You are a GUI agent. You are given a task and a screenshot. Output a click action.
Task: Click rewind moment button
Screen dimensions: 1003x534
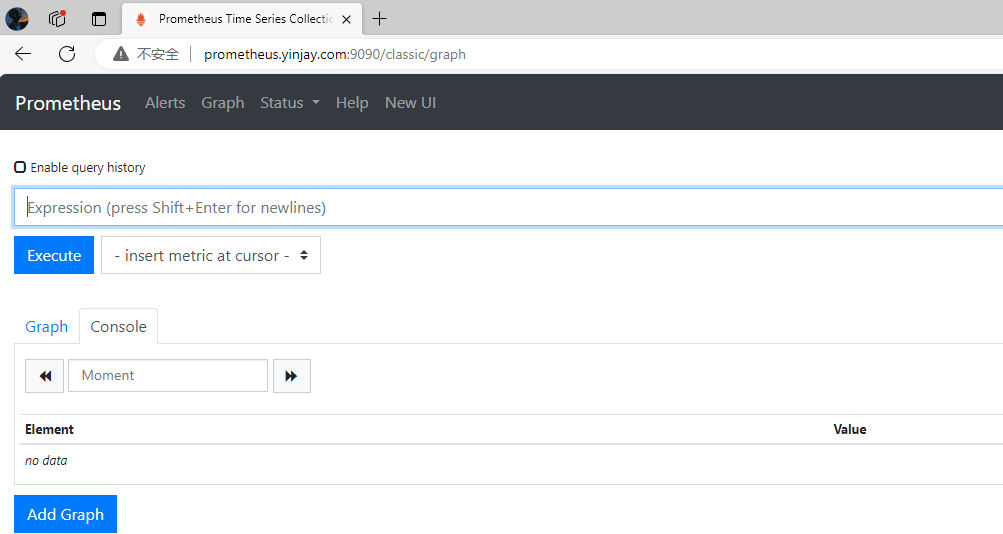(x=44, y=376)
